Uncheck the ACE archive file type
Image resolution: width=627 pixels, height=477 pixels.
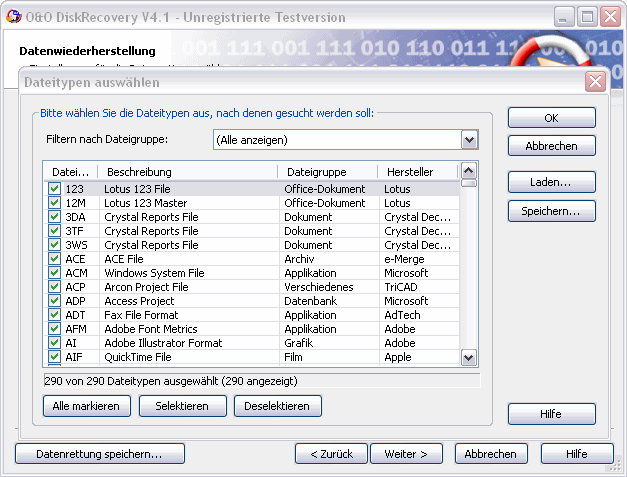54,258
